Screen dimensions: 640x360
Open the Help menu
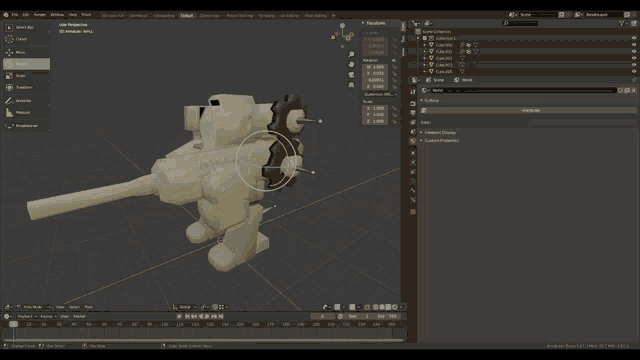coord(73,15)
